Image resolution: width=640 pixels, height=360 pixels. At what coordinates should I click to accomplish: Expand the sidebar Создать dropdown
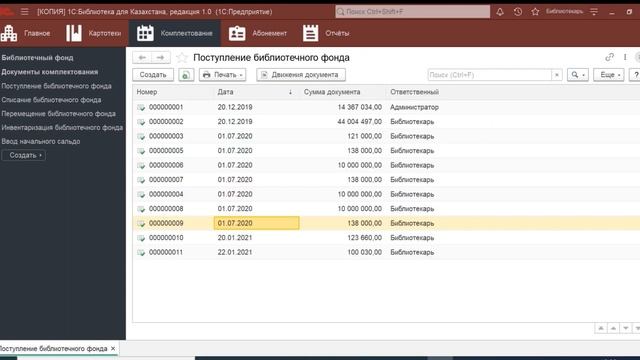pyautogui.click(x=23, y=155)
